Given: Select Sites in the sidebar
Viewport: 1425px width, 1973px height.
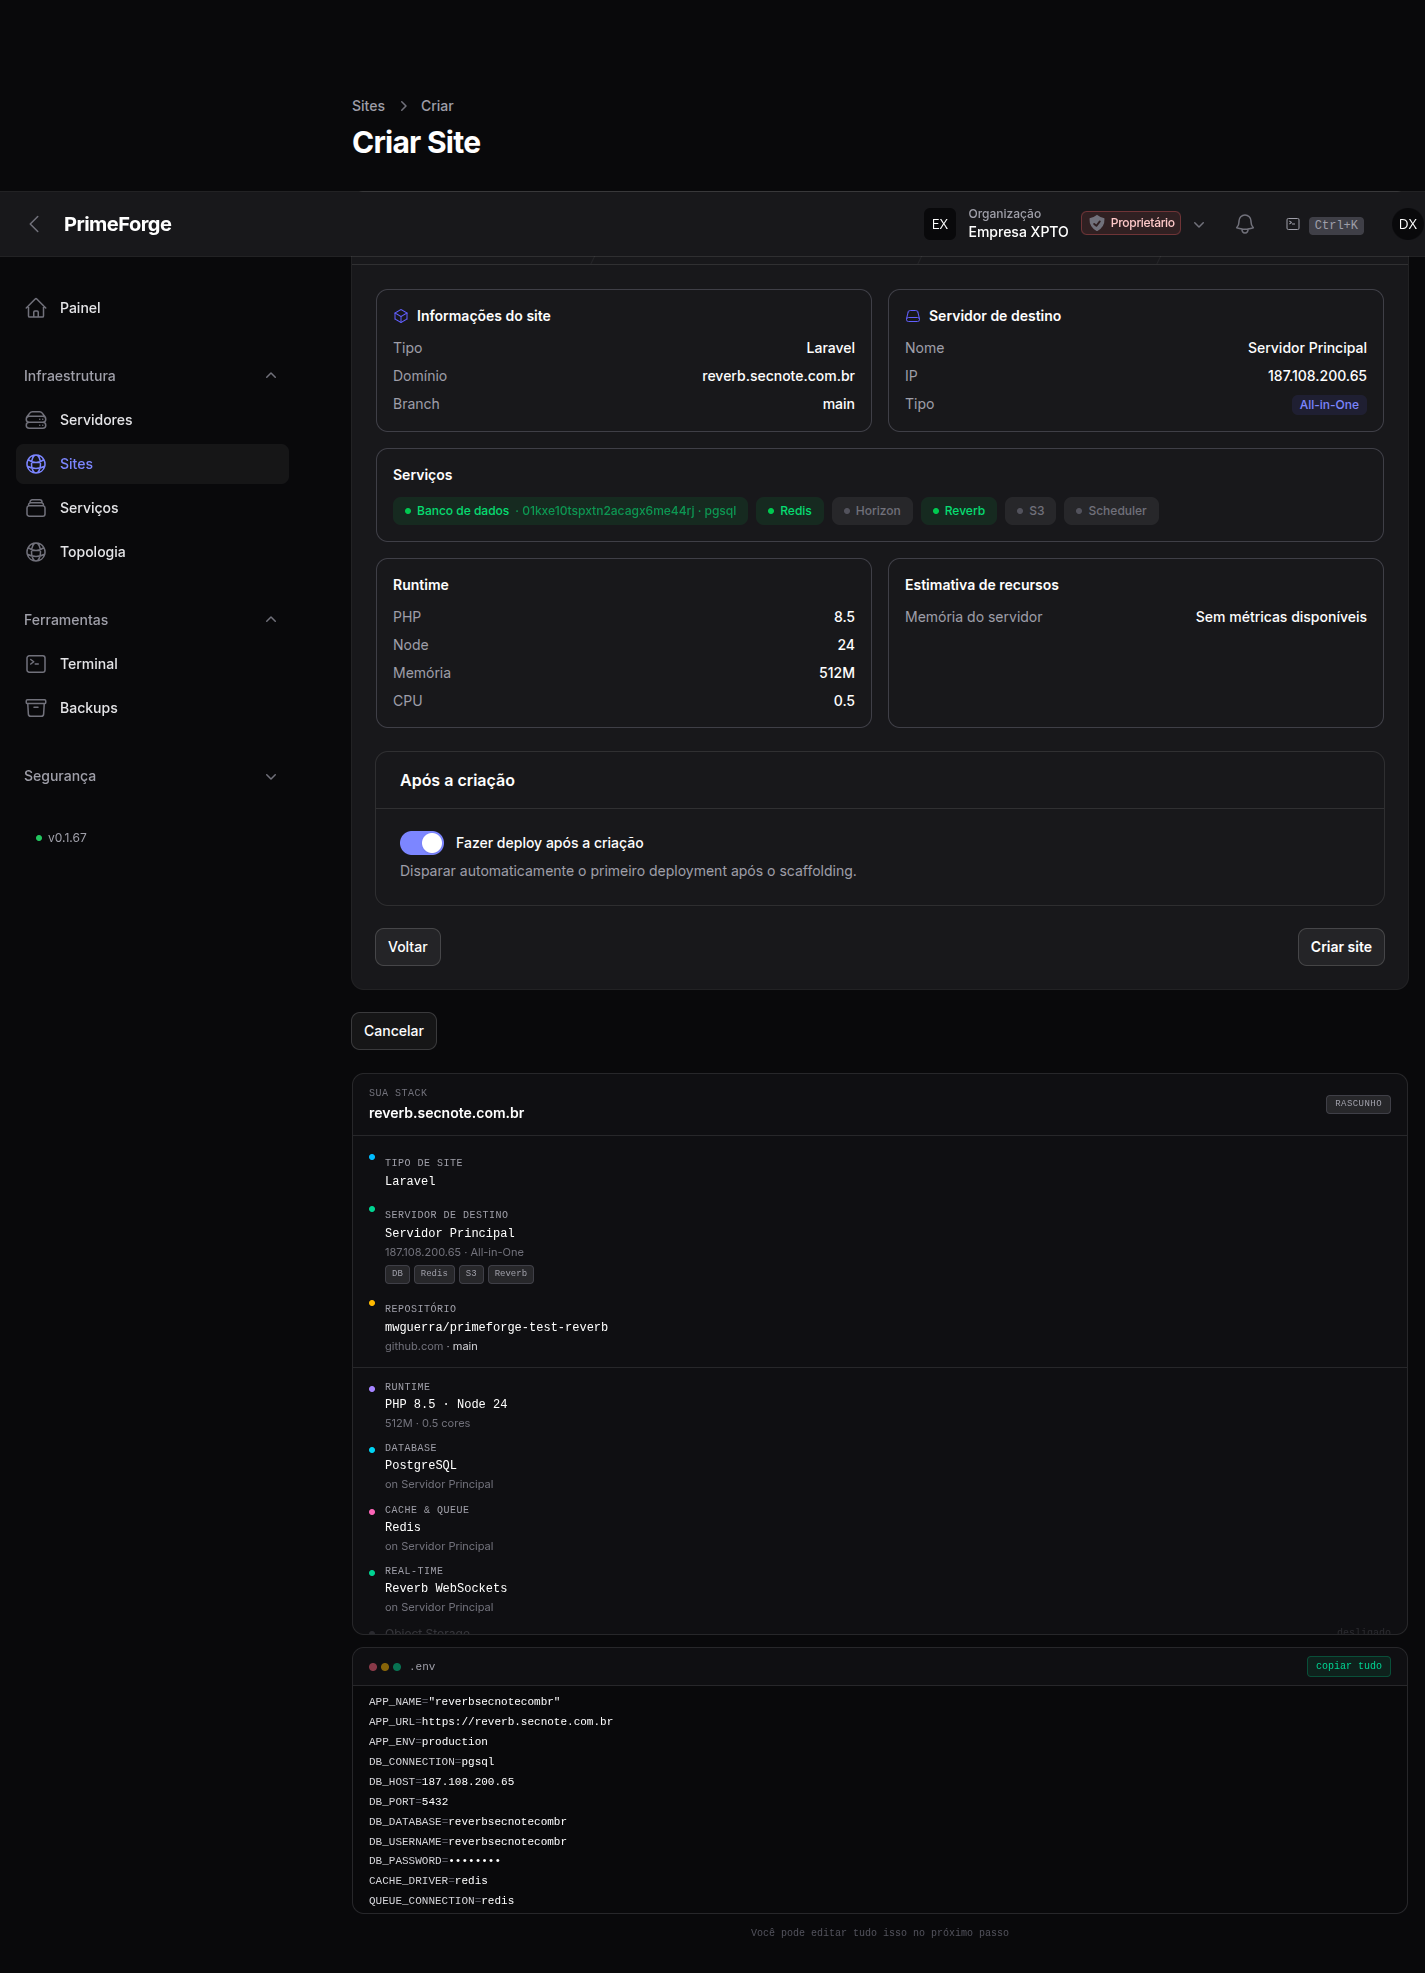Looking at the screenshot, I should pyautogui.click(x=152, y=464).
